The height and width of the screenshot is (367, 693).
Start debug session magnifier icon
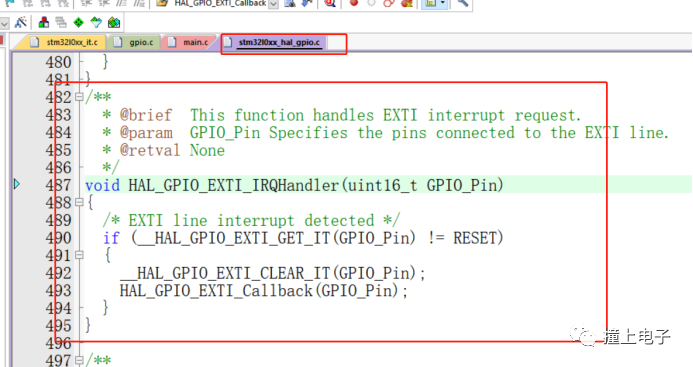coord(330,3)
